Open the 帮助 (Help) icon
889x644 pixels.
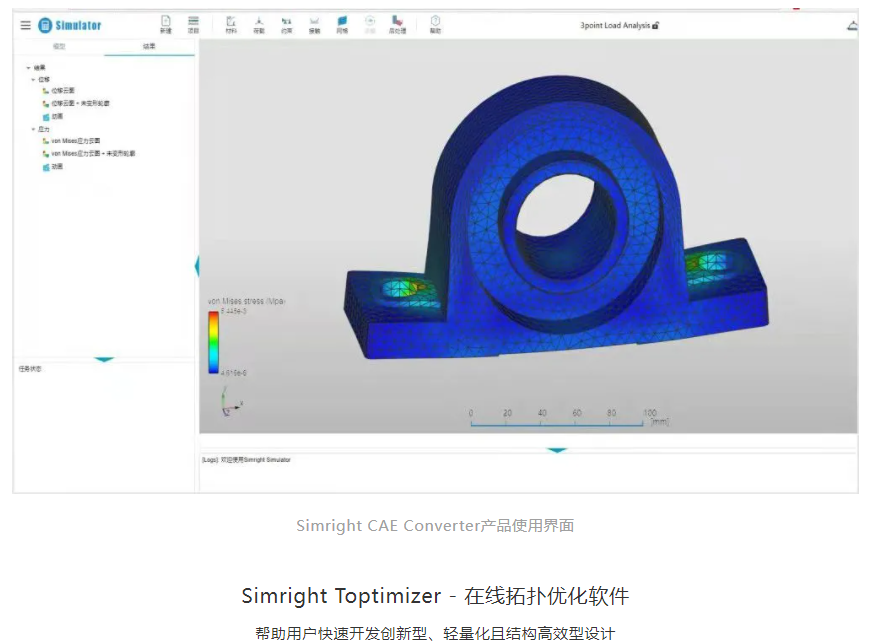[435, 24]
